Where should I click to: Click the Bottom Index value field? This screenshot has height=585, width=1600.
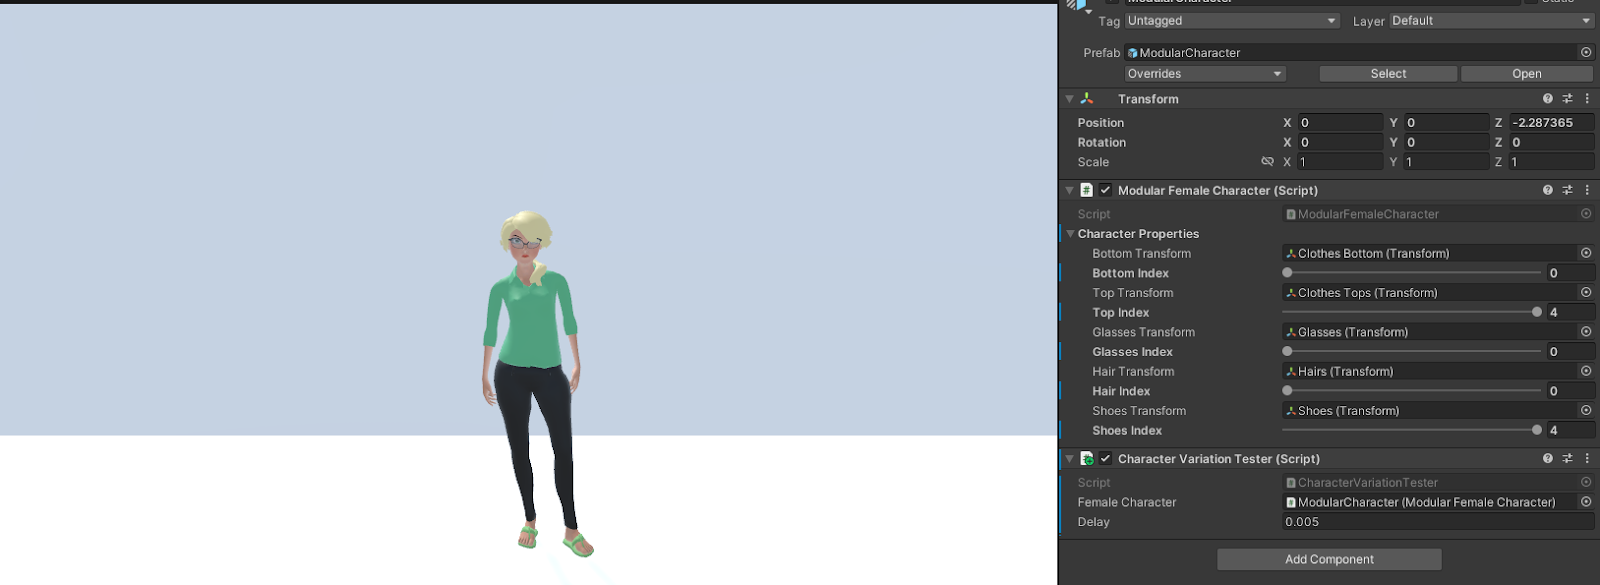[1570, 273]
